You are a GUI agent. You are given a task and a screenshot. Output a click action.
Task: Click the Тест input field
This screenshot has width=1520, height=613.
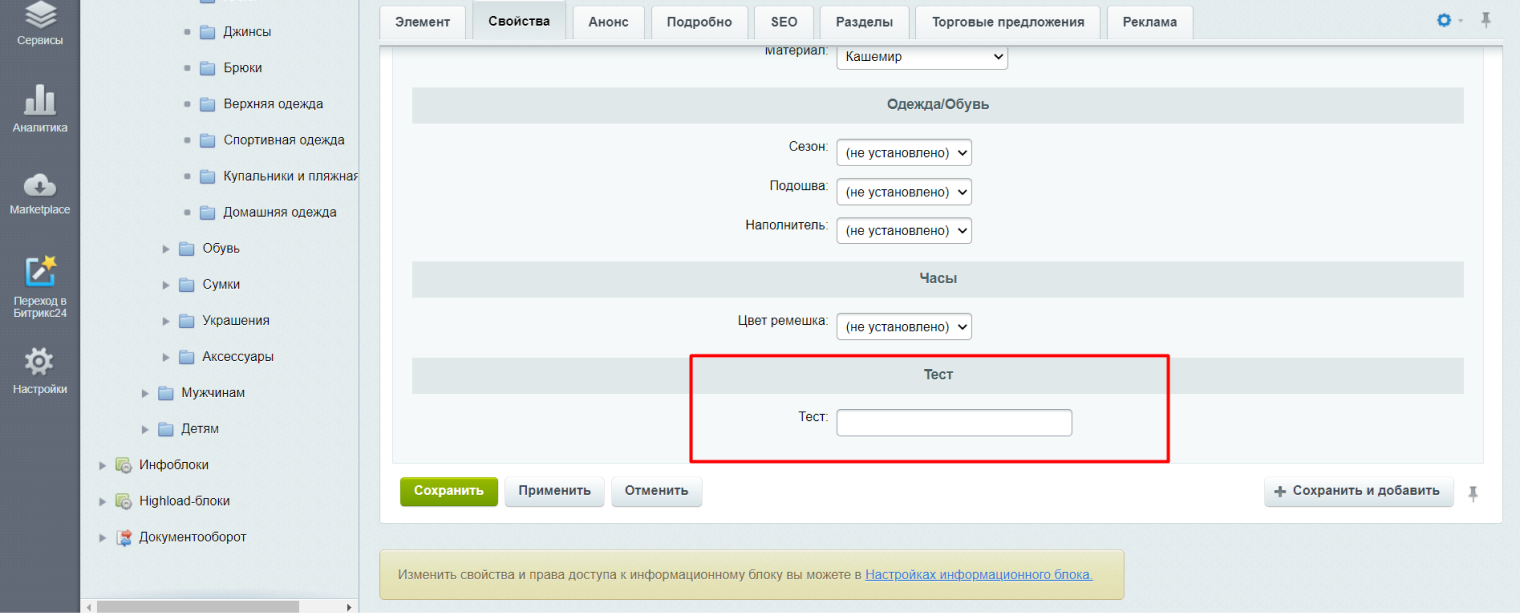[x=954, y=423]
